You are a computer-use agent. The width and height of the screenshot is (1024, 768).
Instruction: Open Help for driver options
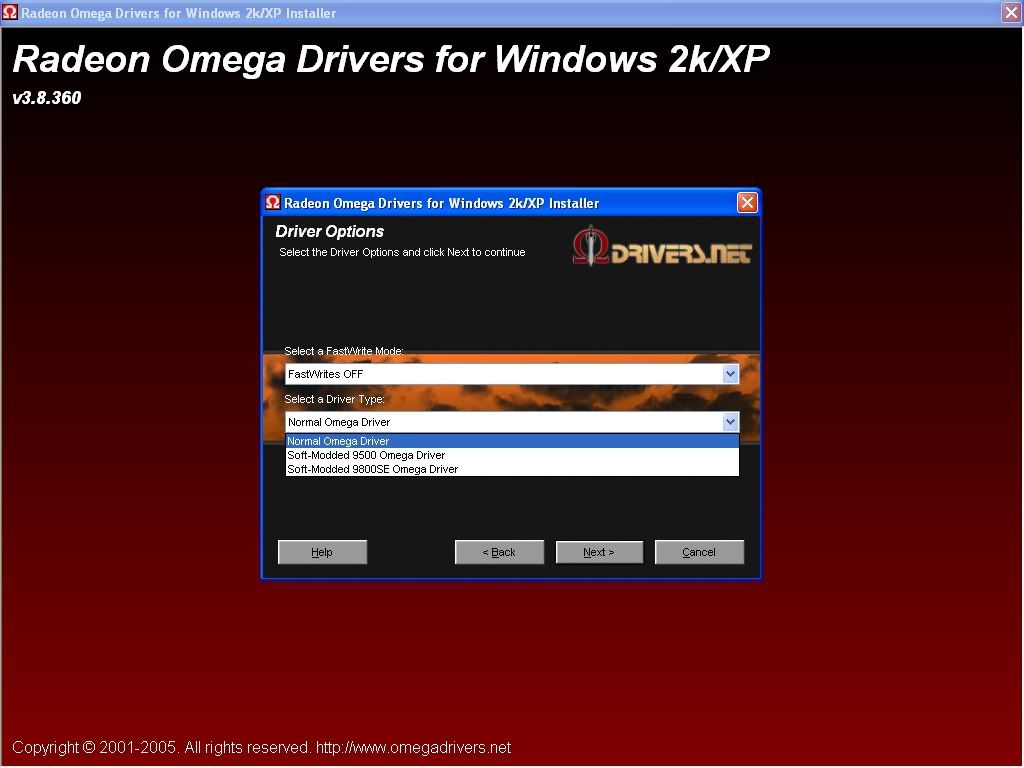pyautogui.click(x=322, y=551)
